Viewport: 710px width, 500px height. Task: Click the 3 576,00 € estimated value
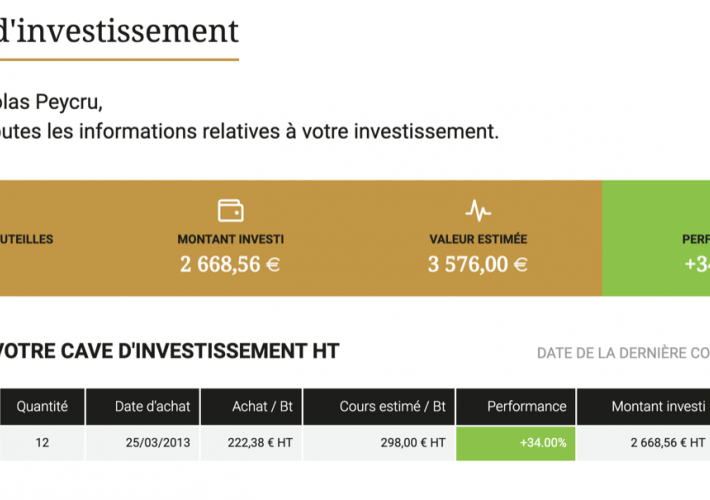(478, 264)
